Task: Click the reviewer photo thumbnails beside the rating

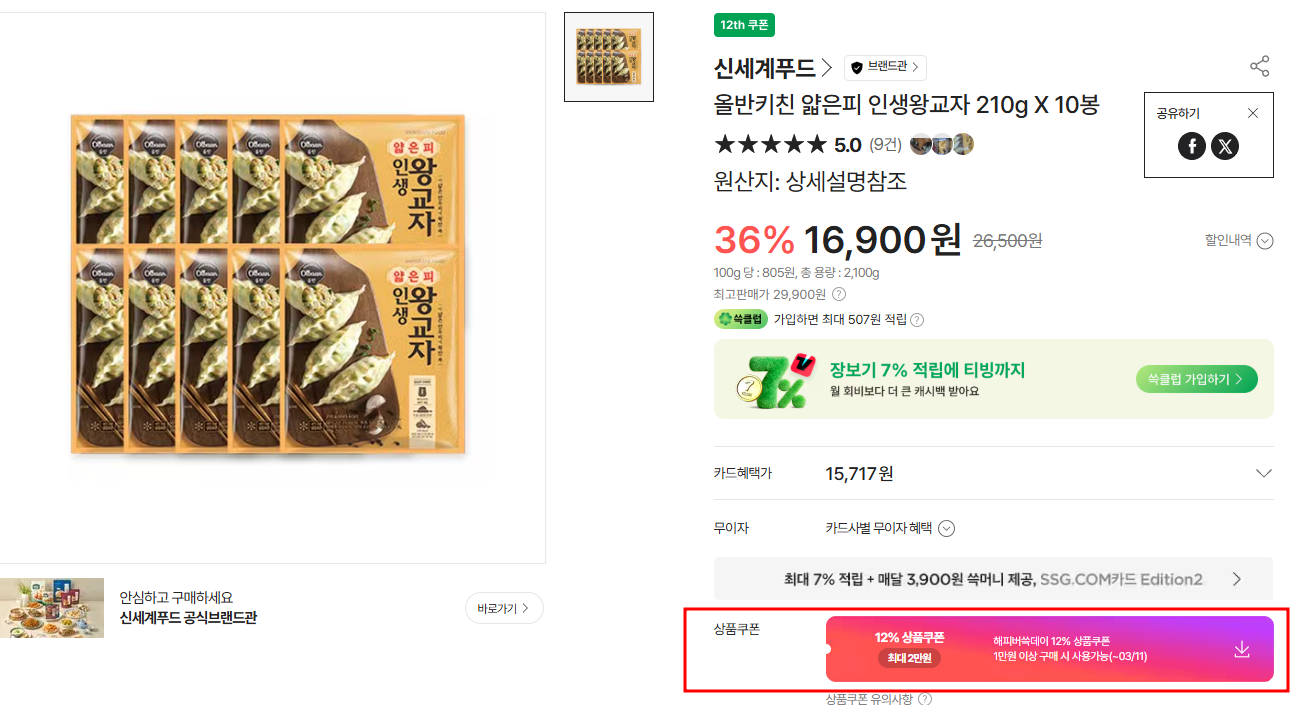Action: coord(941,145)
